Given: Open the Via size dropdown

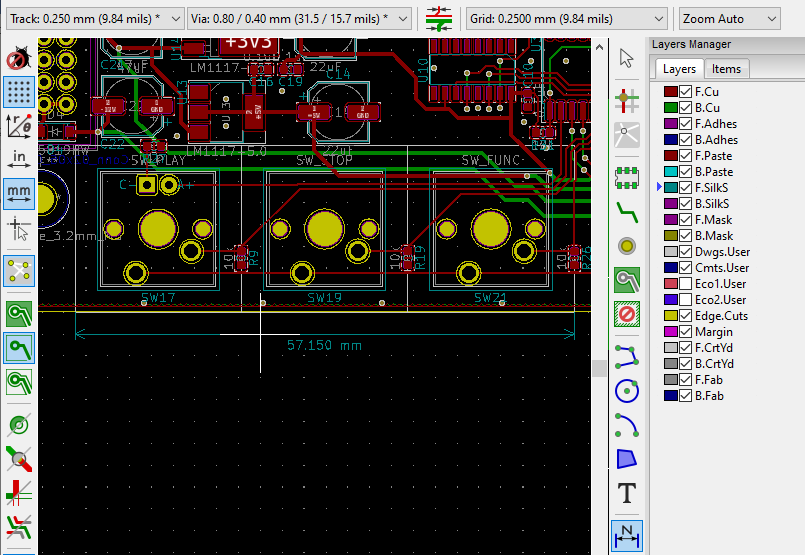Looking at the screenshot, I should (299, 19).
